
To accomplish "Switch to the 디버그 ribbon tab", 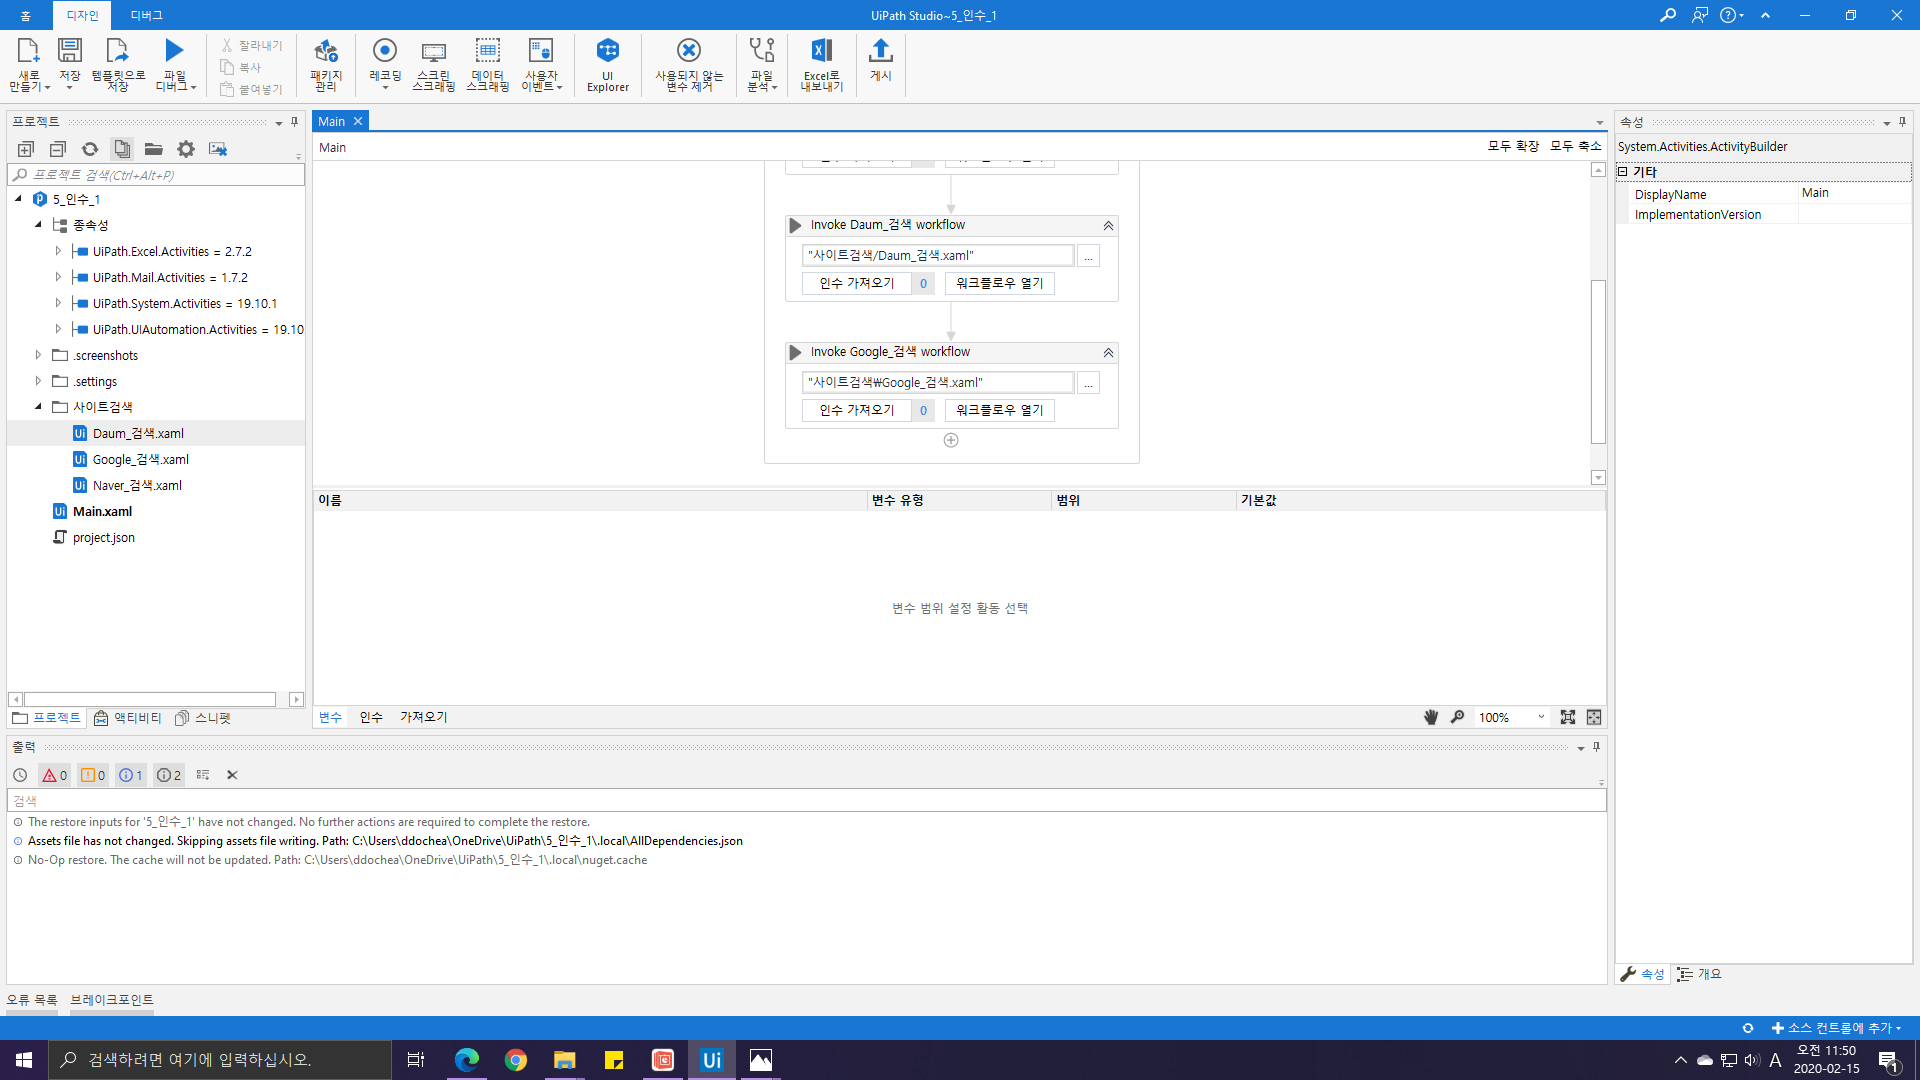I will pyautogui.click(x=146, y=15).
